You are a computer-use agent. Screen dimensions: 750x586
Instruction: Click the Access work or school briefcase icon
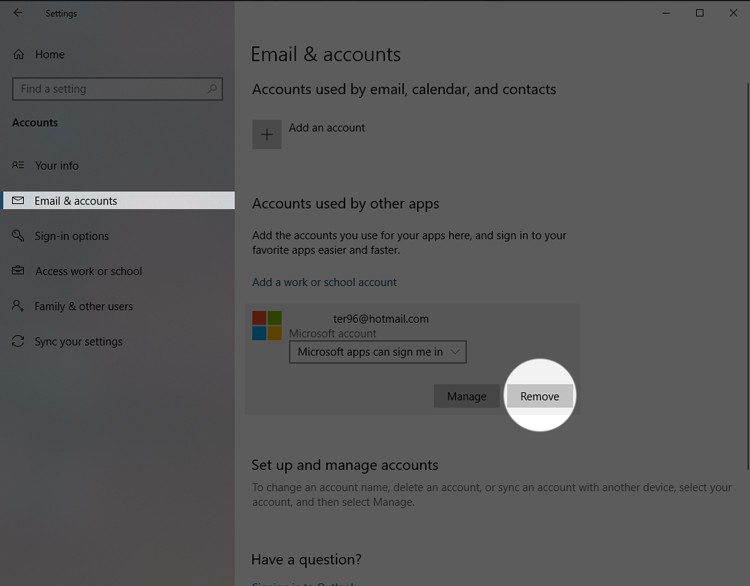tap(18, 271)
